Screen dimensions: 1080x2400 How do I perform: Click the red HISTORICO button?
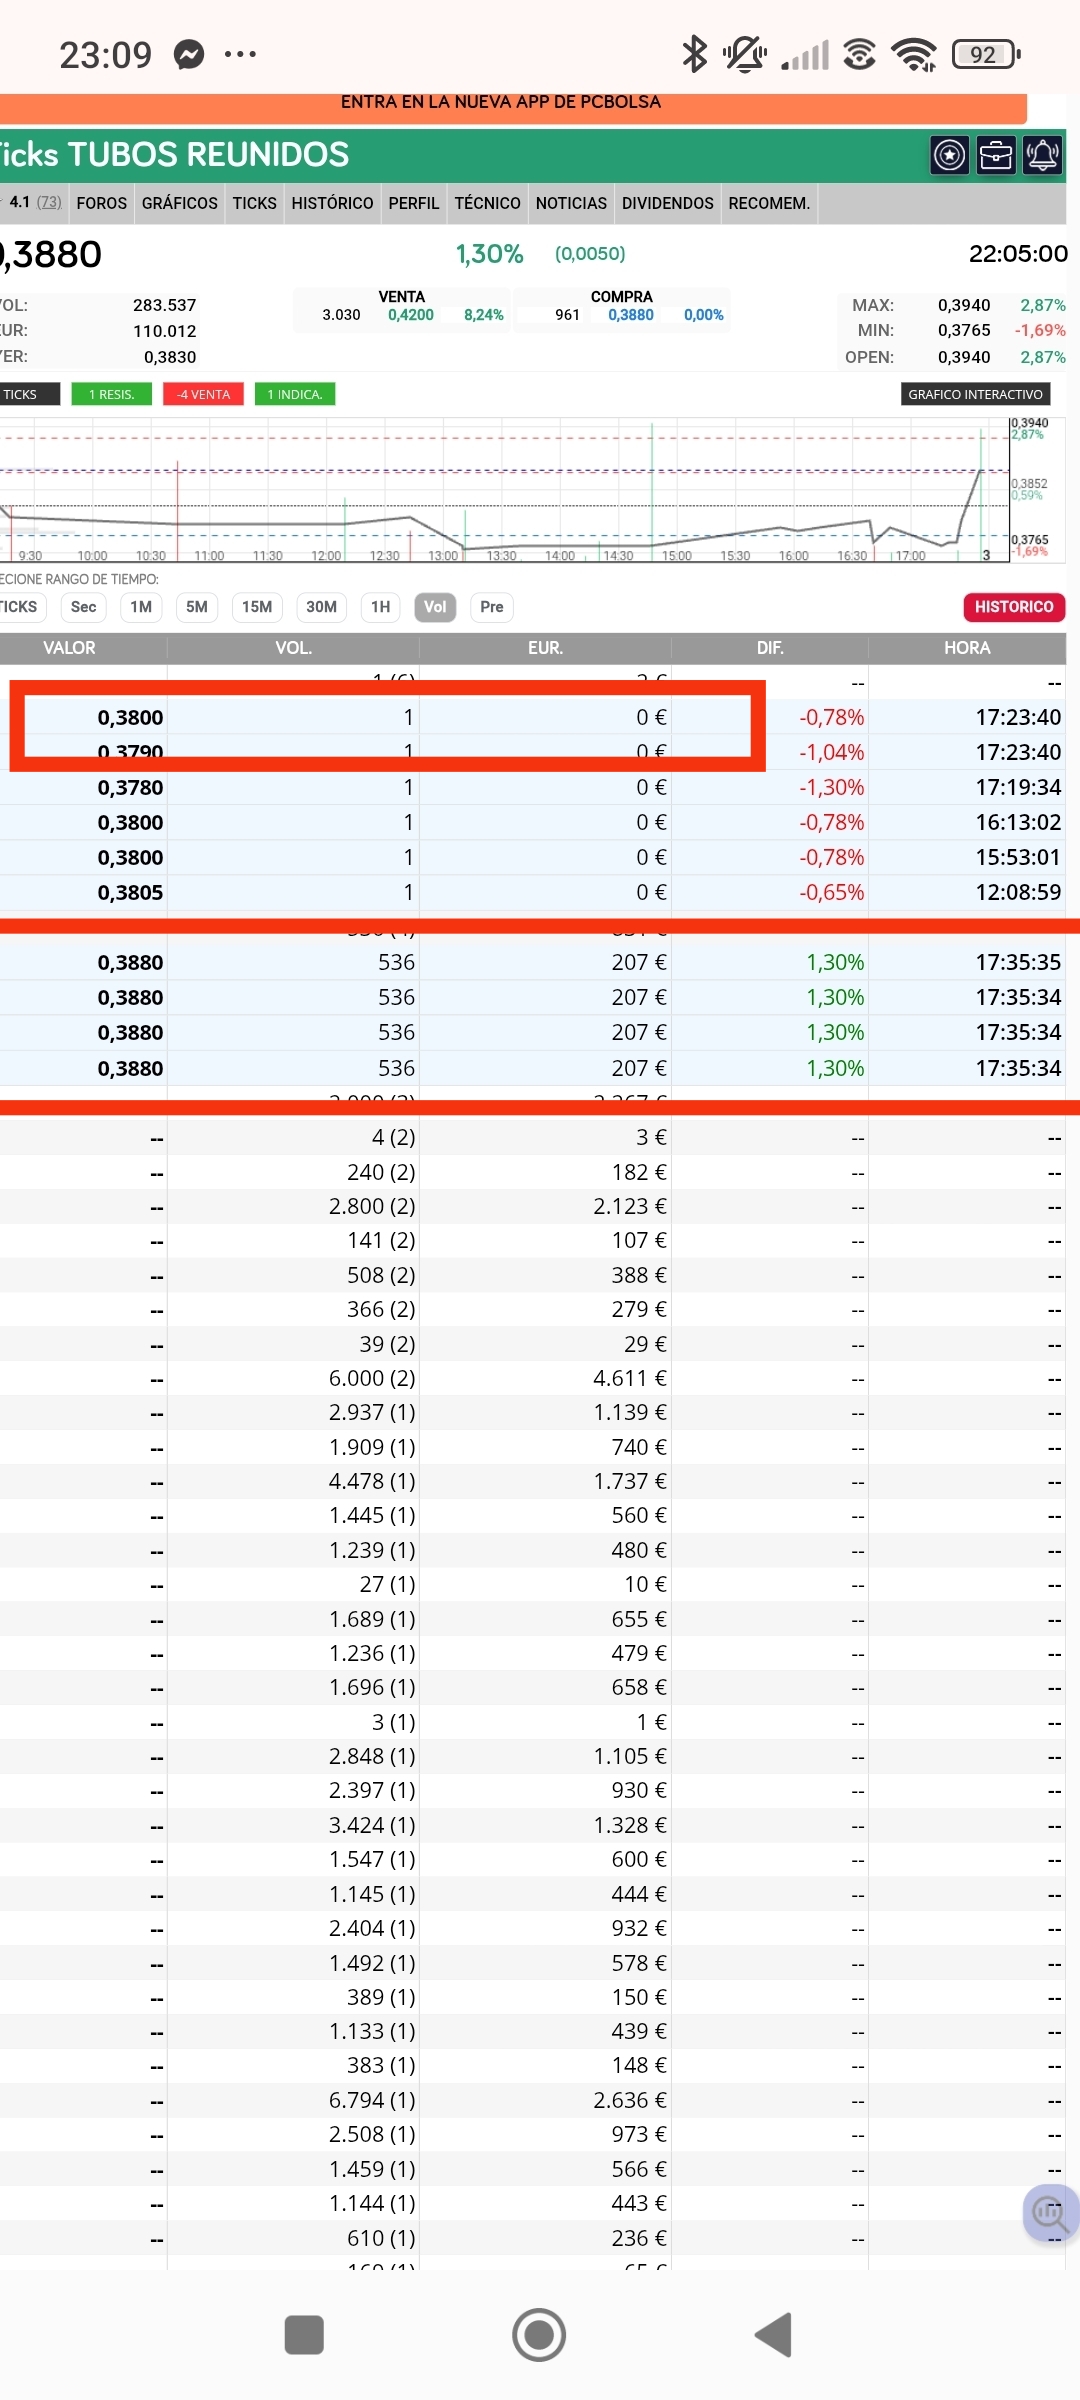[x=1013, y=607]
